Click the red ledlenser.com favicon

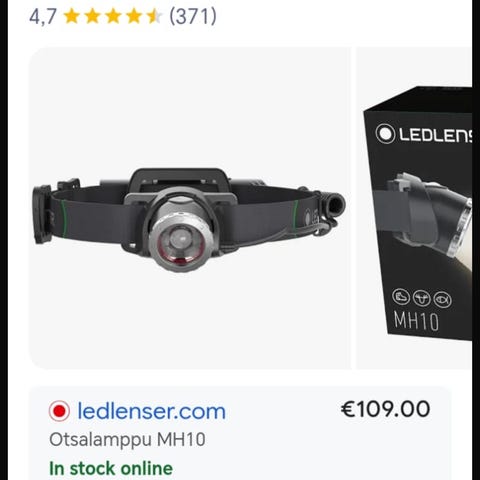pos(59,411)
